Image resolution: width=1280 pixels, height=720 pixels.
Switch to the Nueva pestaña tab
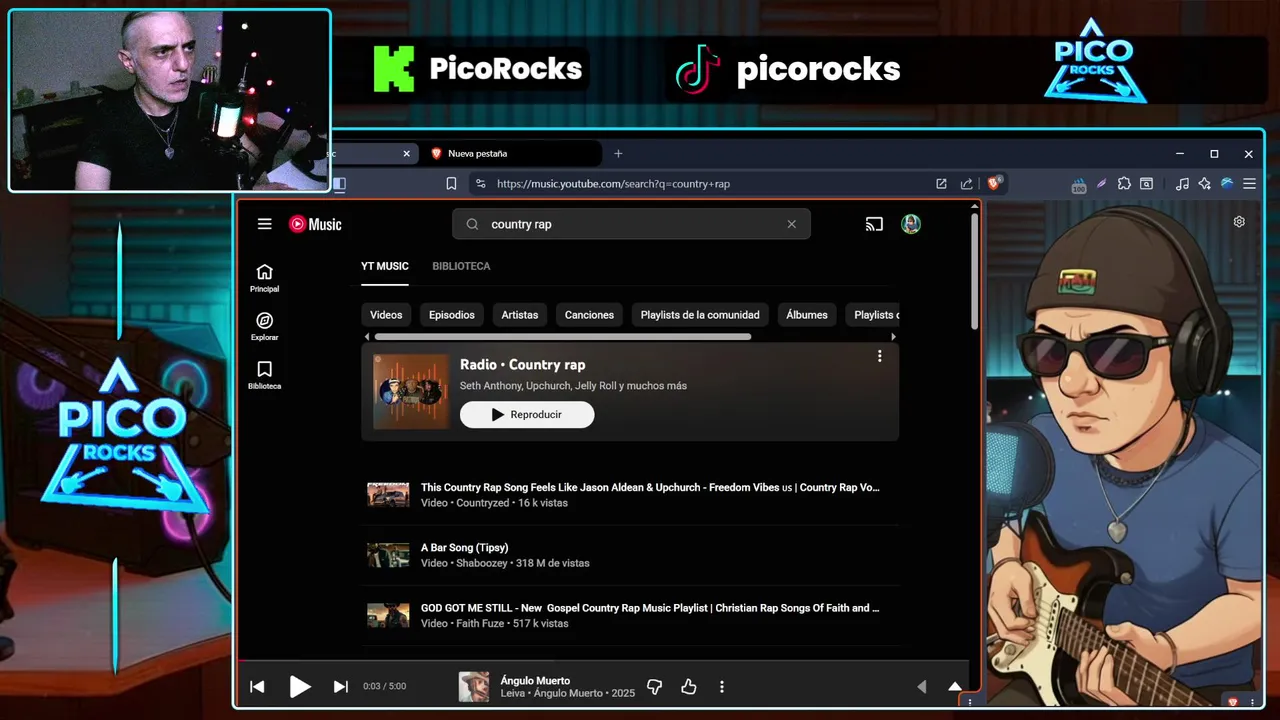pos(478,153)
